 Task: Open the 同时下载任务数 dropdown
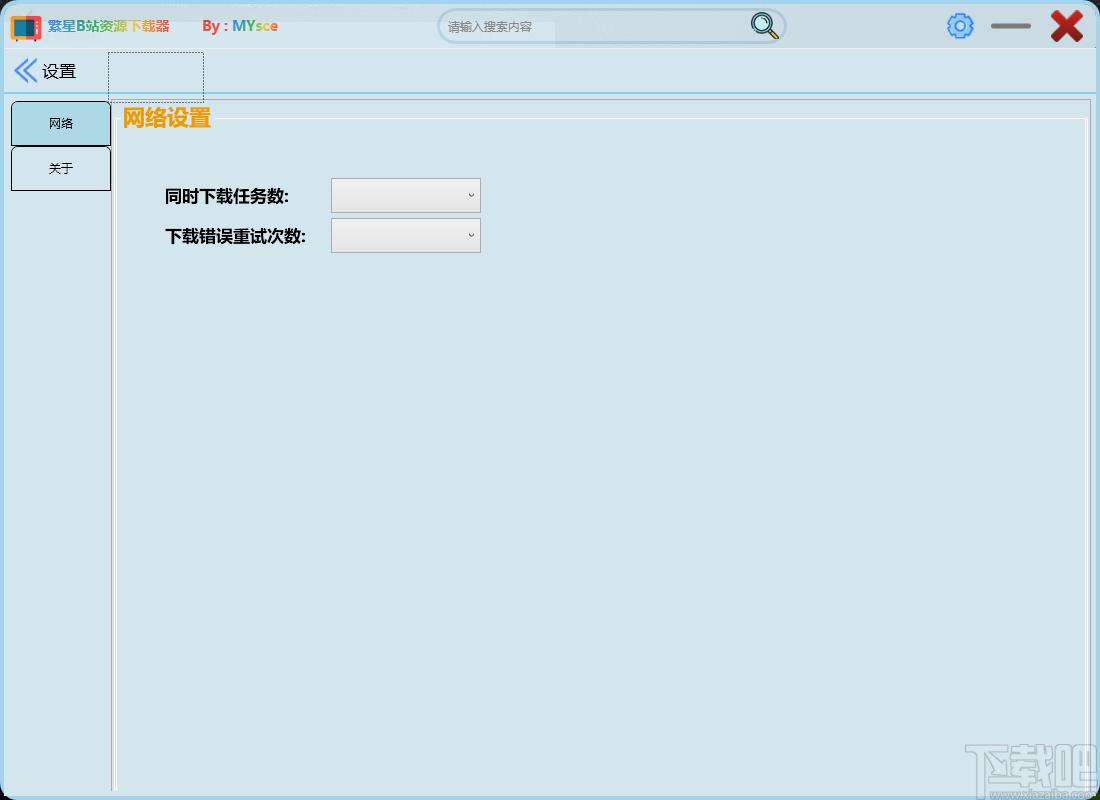[405, 196]
